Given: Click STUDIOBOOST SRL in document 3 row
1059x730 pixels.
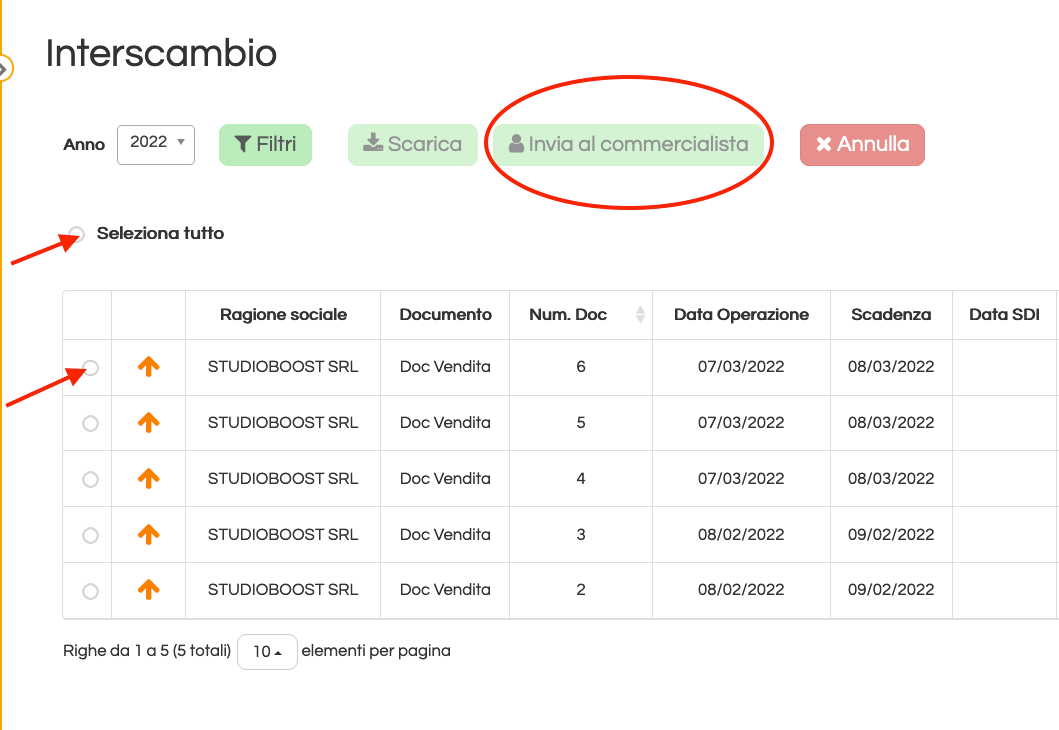Looking at the screenshot, I should point(283,535).
